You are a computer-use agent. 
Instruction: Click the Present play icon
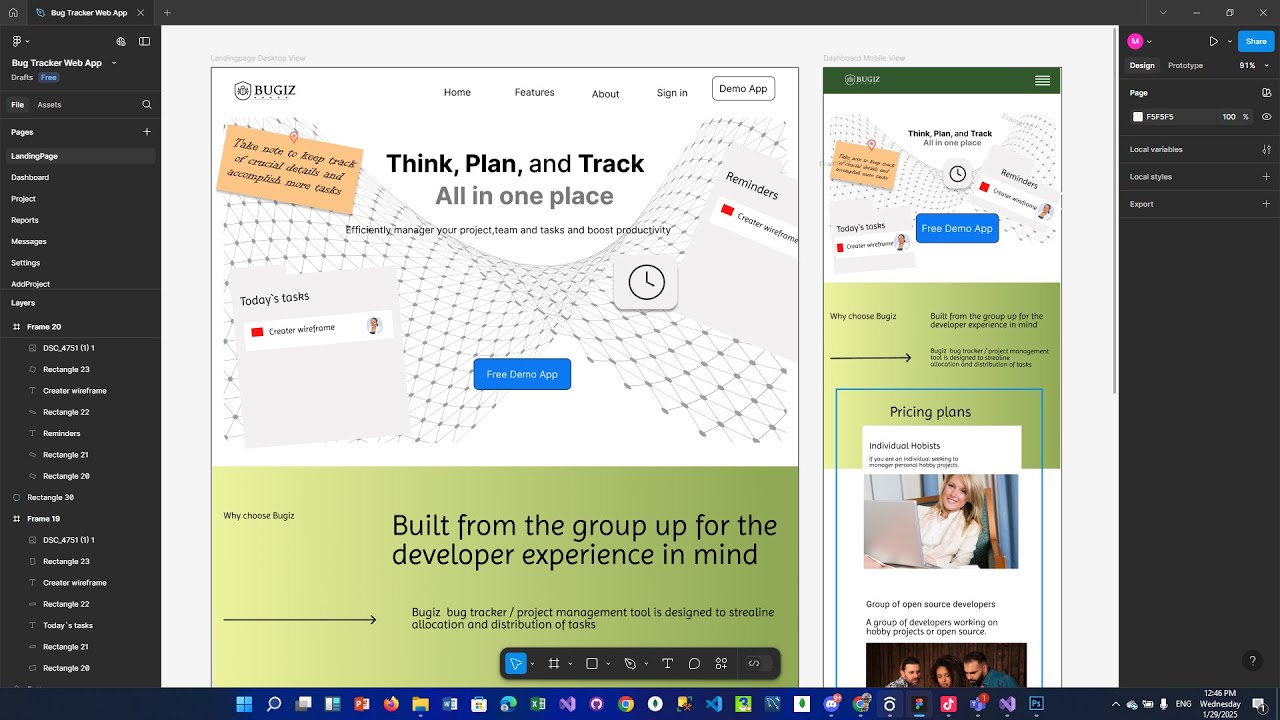pos(1213,41)
